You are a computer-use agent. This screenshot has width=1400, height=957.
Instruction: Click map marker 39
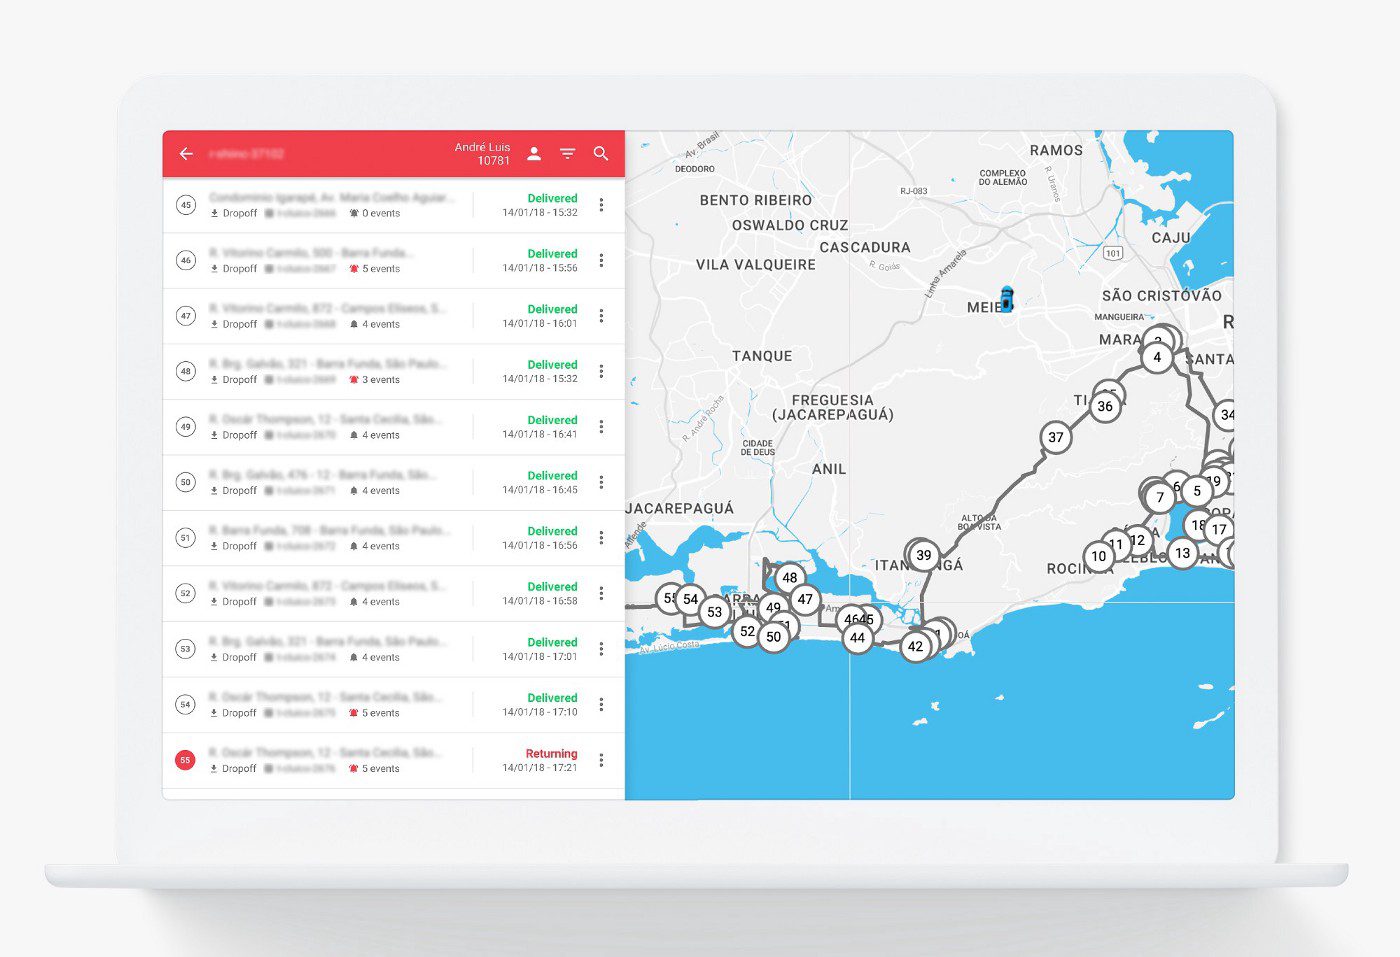(923, 555)
